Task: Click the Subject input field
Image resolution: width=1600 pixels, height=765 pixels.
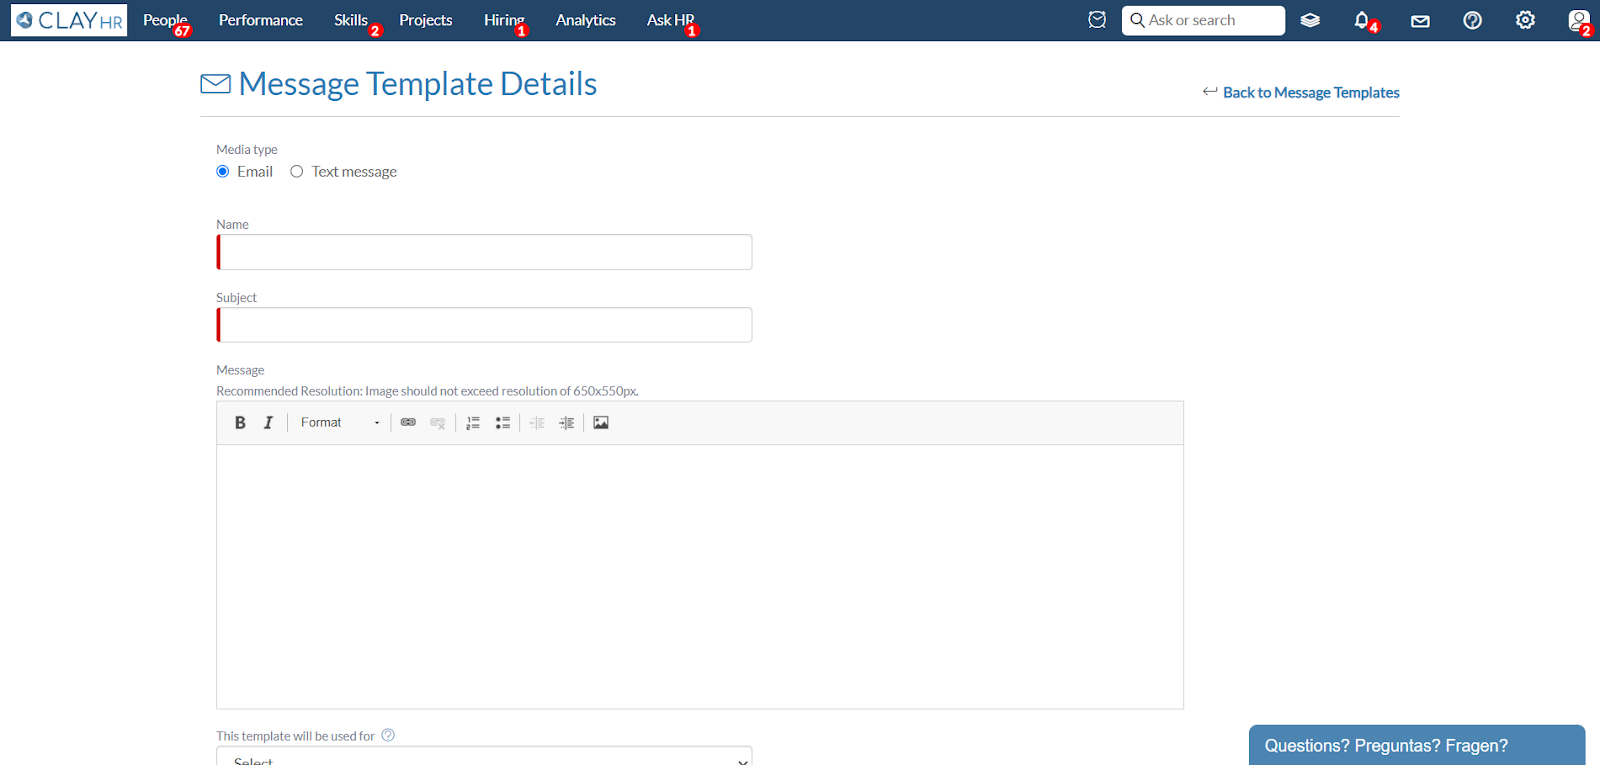Action: tap(484, 325)
